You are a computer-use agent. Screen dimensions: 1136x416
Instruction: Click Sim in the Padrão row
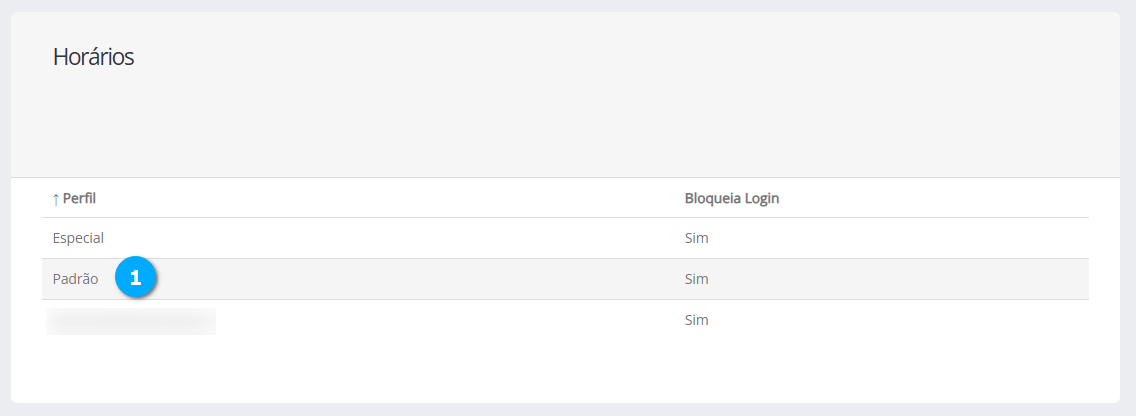[x=696, y=279]
